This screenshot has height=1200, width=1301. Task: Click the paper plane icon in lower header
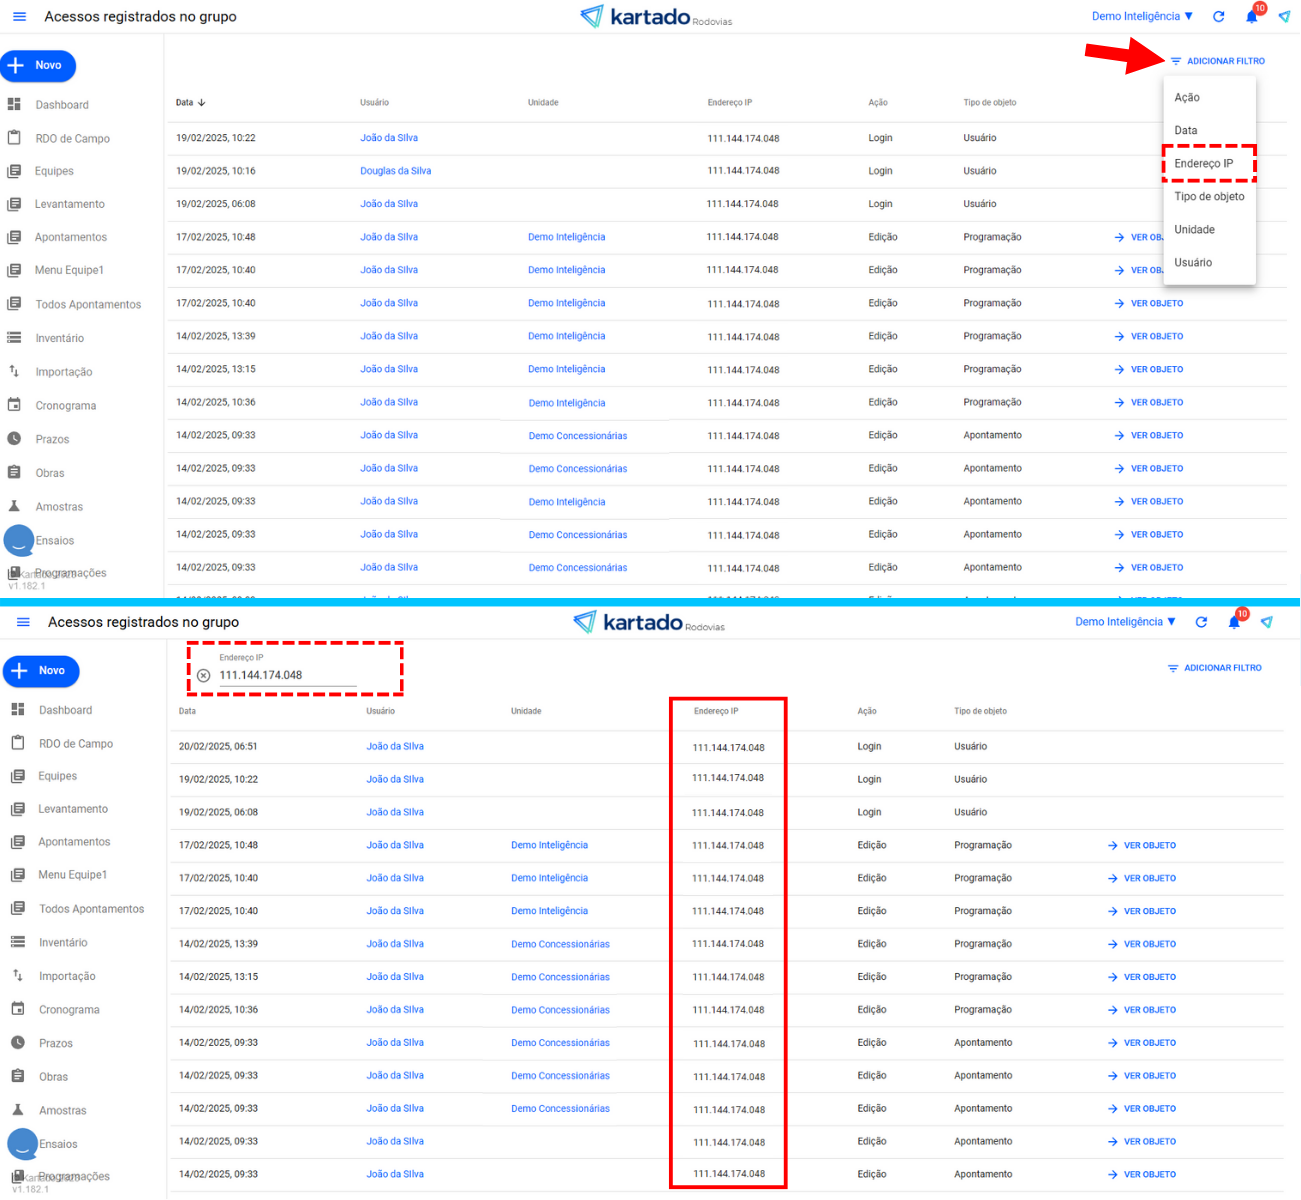(1267, 622)
